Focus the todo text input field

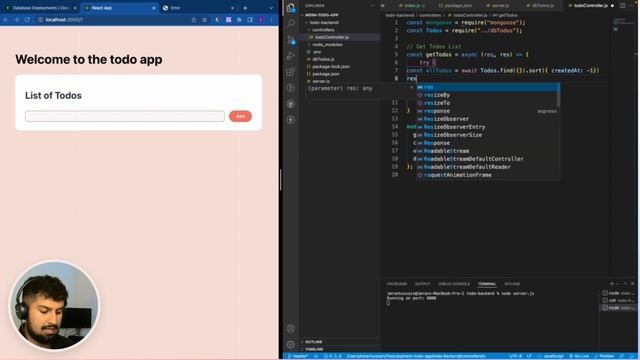coord(124,116)
